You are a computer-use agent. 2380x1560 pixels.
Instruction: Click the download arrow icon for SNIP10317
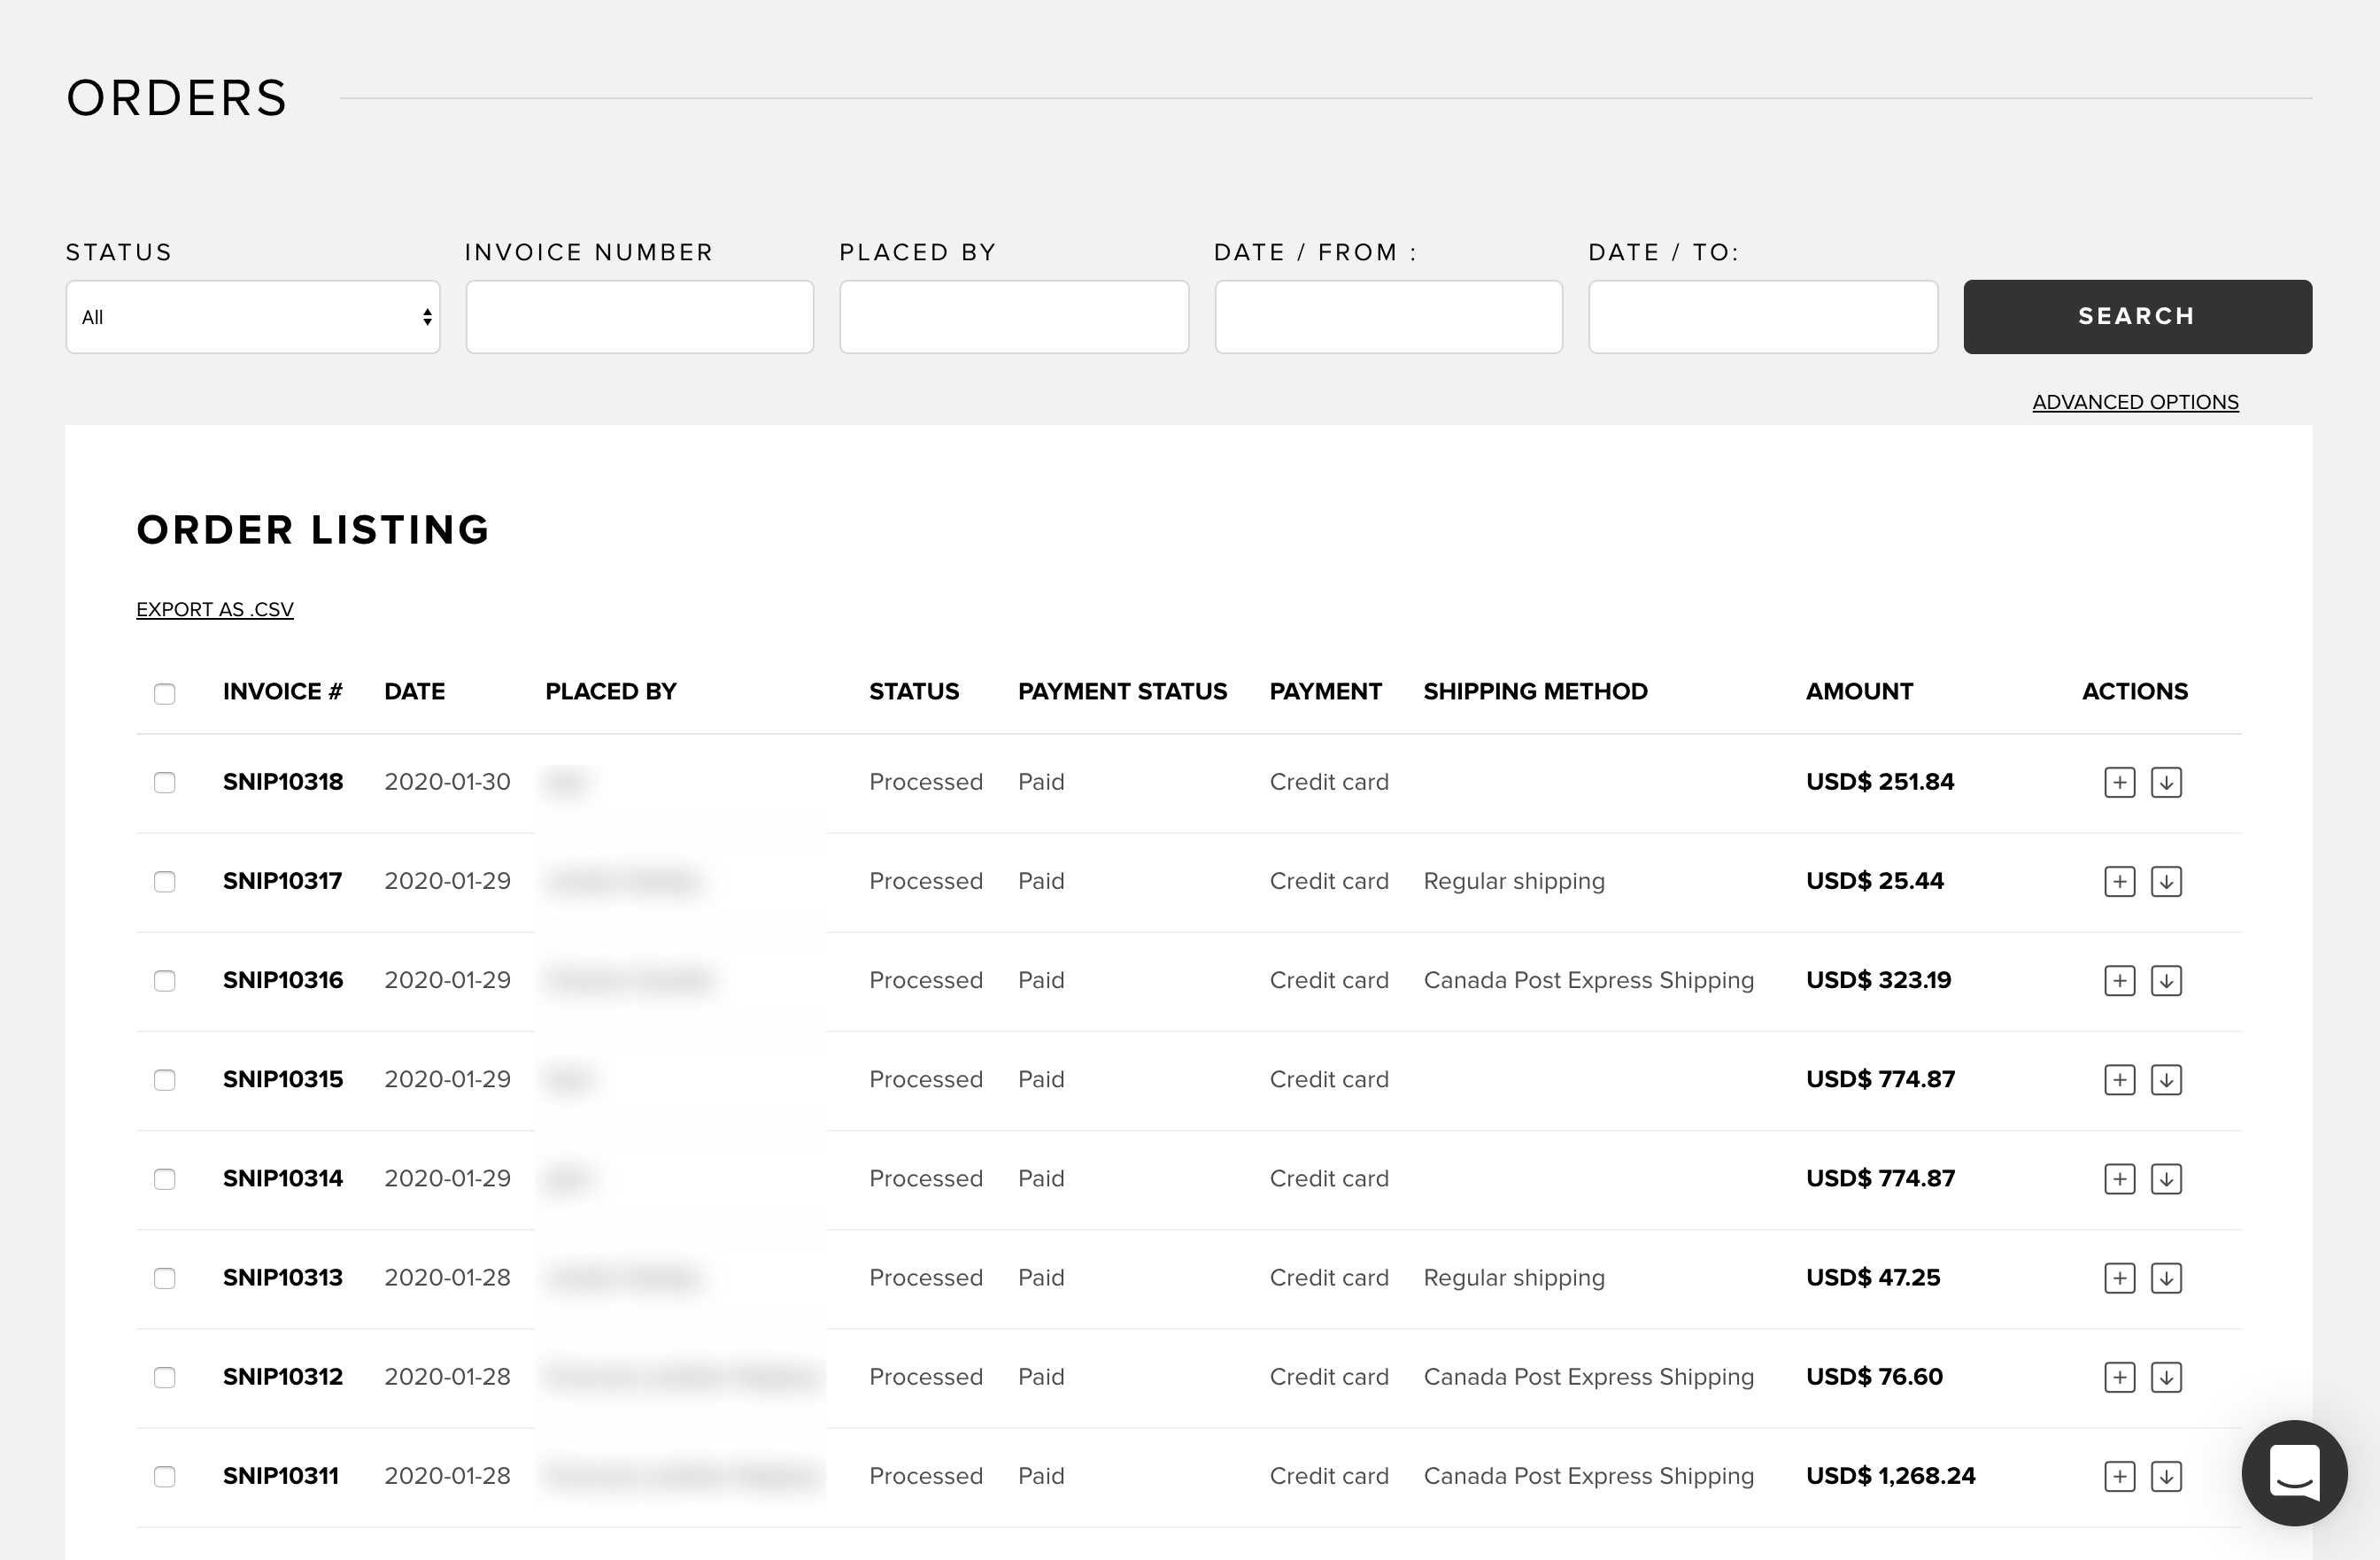[x=2166, y=881]
